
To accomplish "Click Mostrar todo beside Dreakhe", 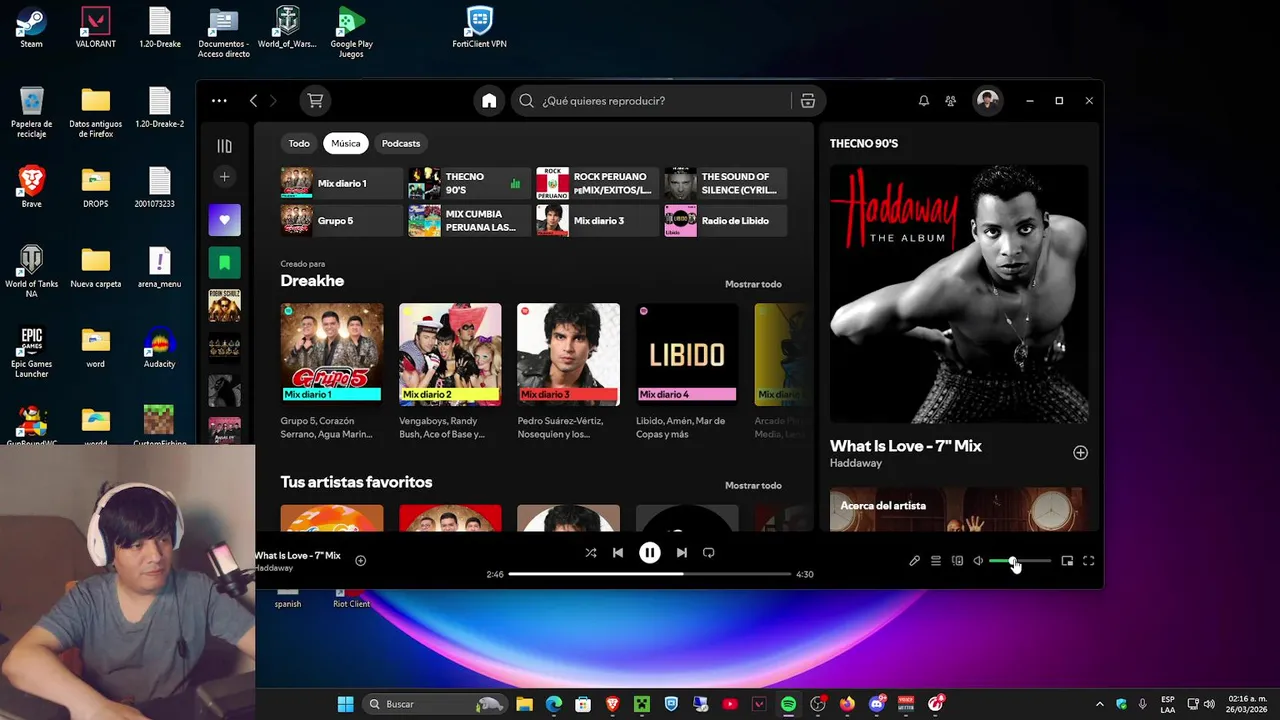I will pos(753,284).
